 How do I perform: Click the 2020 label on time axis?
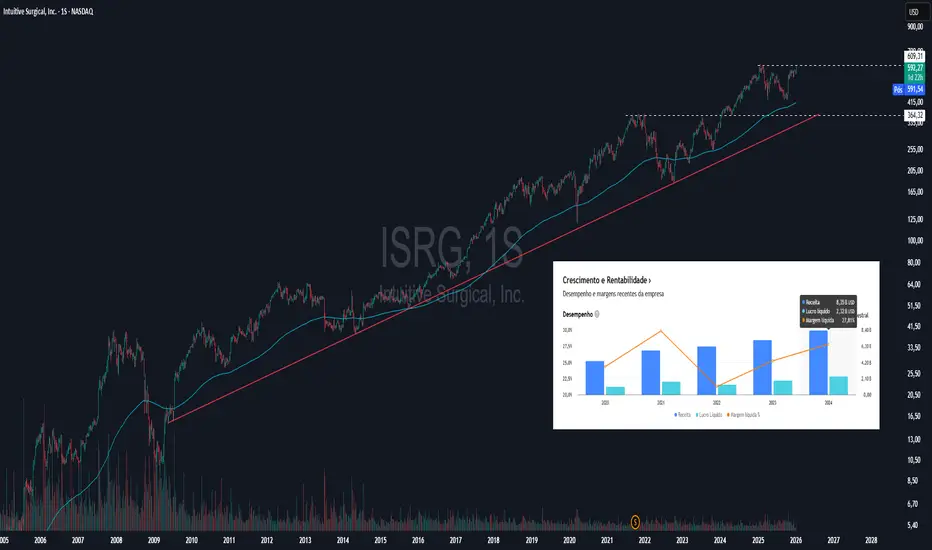(x=569, y=540)
